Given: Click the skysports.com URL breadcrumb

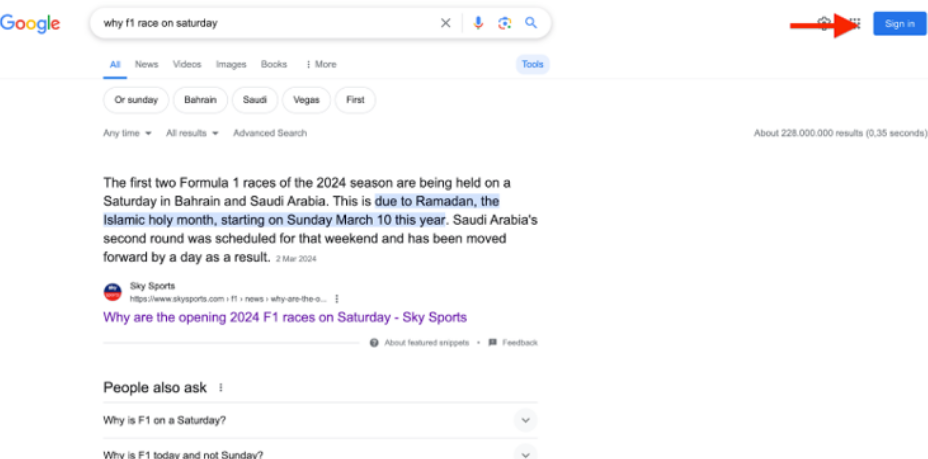Looking at the screenshot, I should [x=228, y=299].
